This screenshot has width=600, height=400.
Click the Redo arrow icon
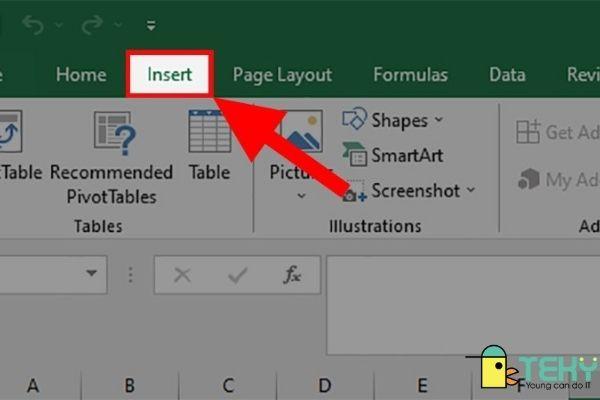(x=92, y=25)
